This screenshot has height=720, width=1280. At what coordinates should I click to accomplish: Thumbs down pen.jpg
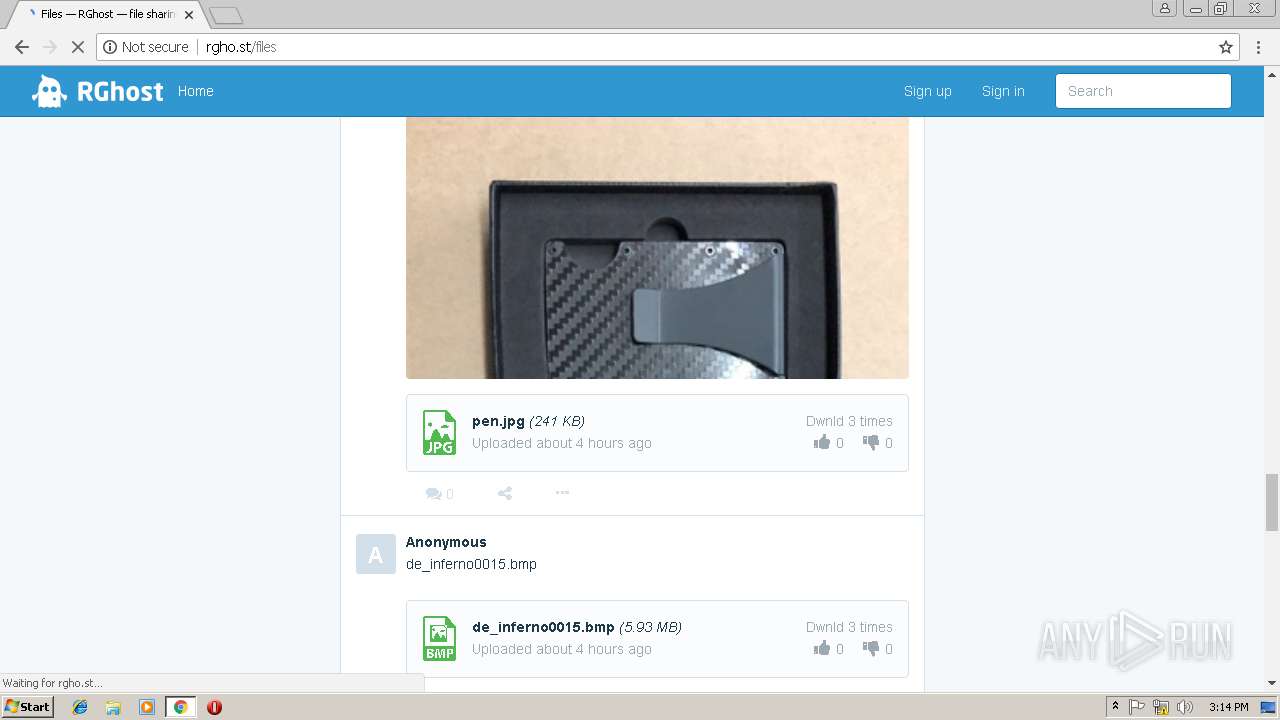871,443
